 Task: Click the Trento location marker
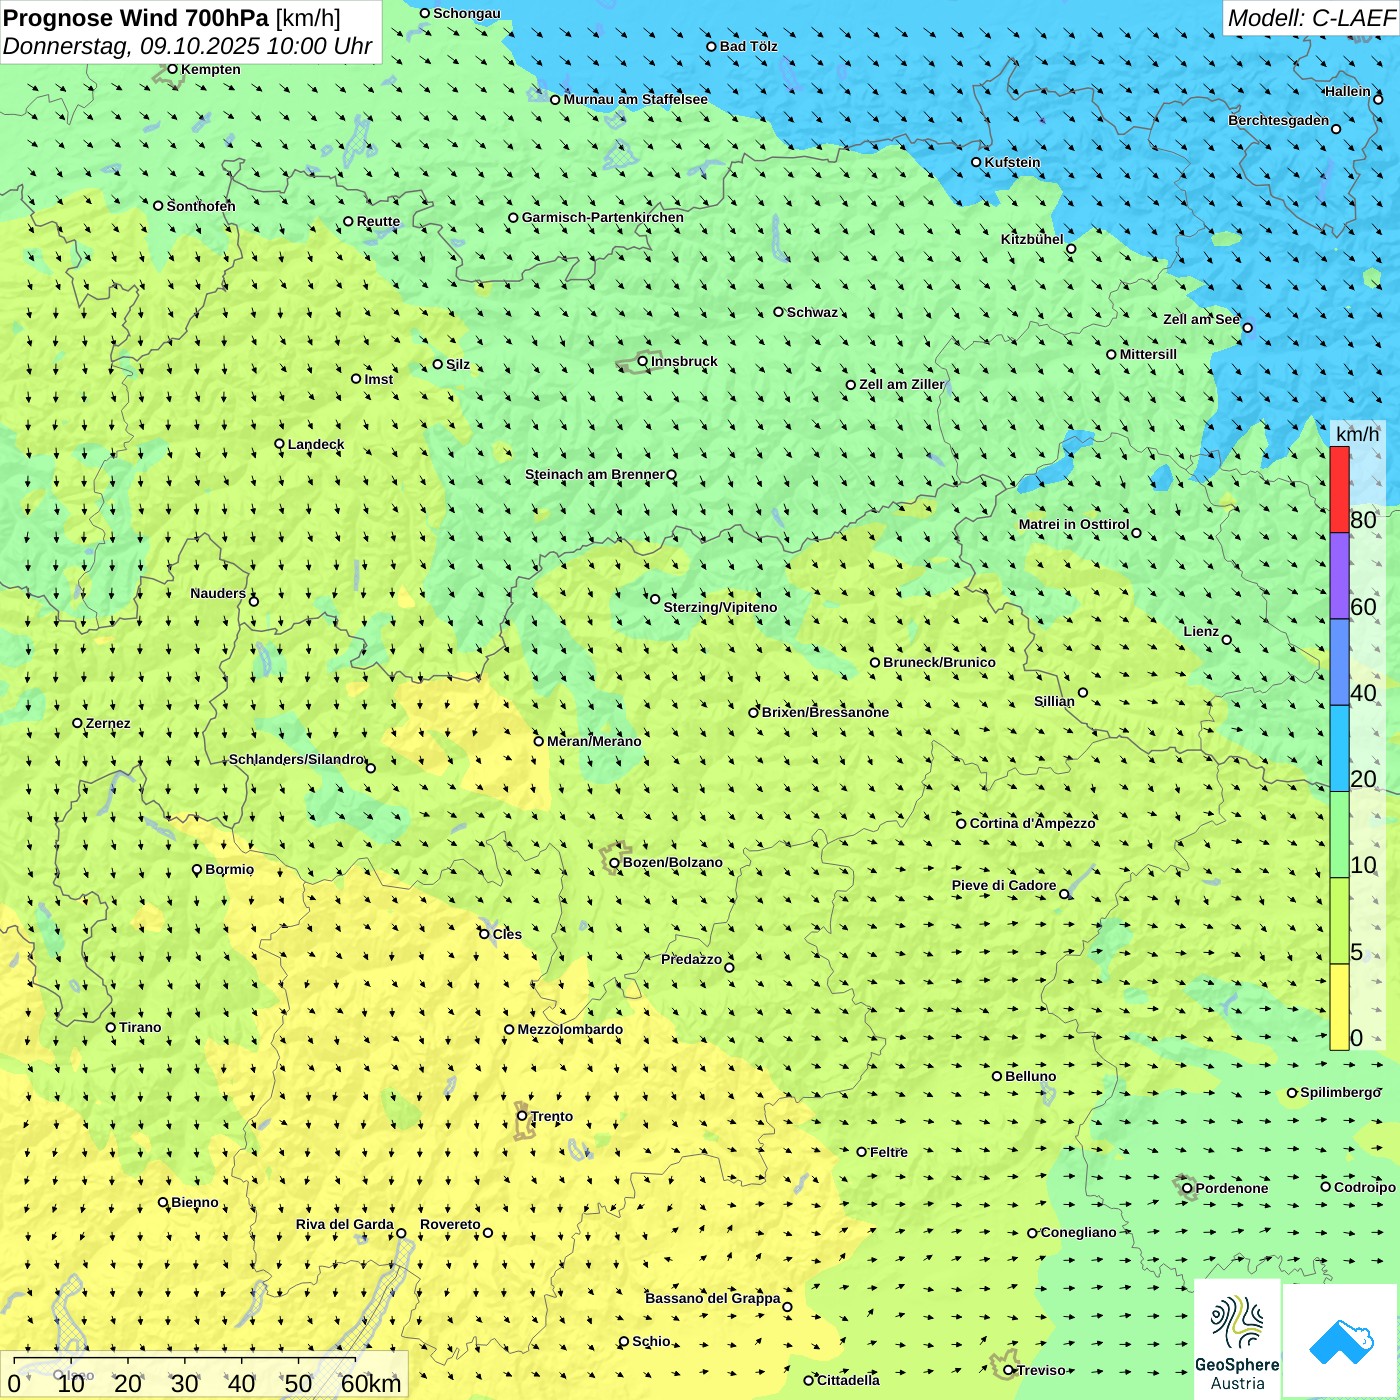(522, 1116)
